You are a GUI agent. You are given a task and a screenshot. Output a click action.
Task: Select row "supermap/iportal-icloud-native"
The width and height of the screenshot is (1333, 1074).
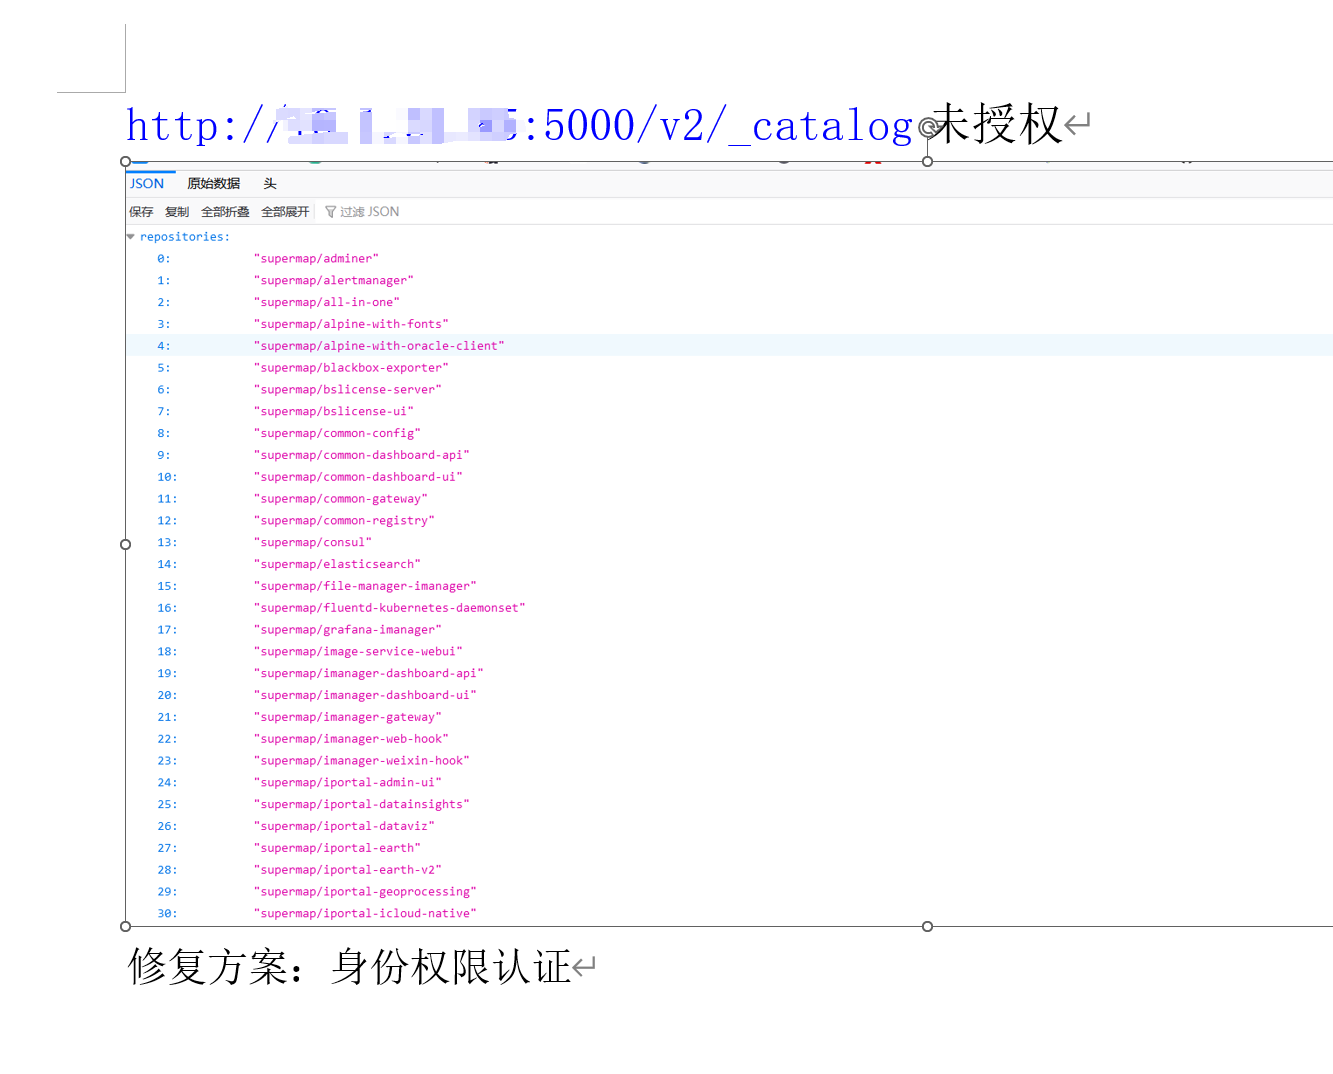pyautogui.click(x=729, y=914)
